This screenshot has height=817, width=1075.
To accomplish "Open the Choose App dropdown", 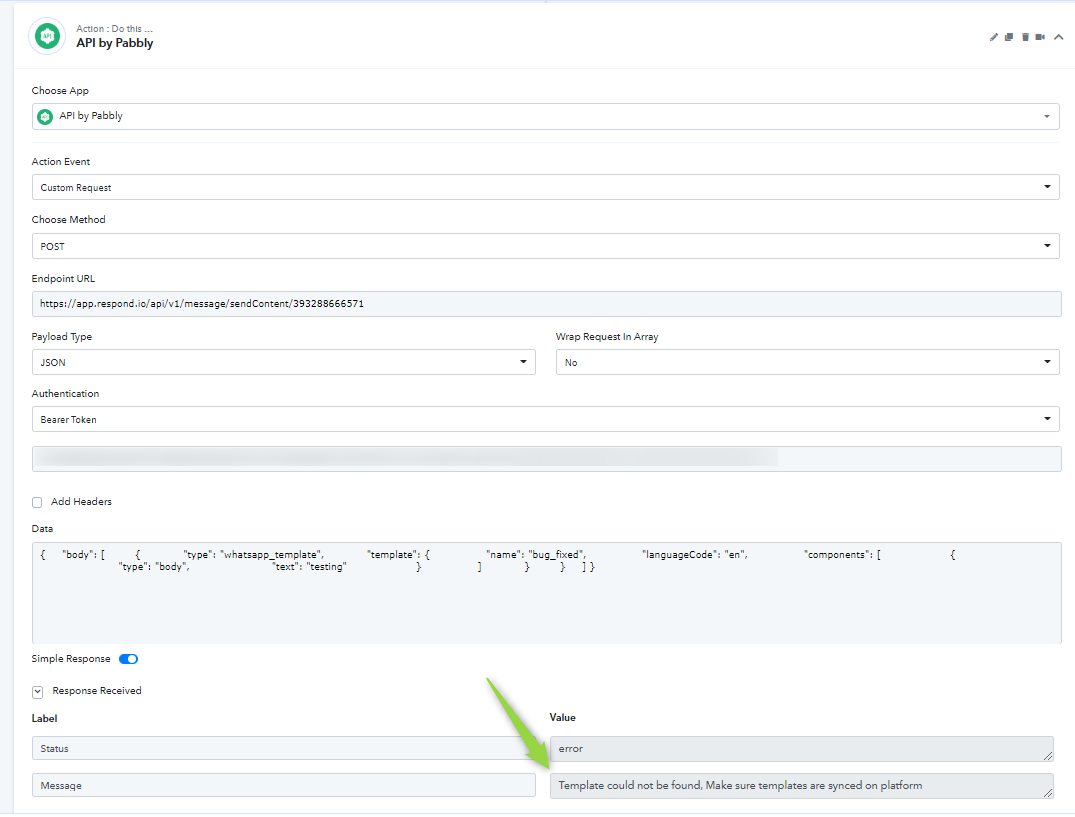I will (546, 117).
